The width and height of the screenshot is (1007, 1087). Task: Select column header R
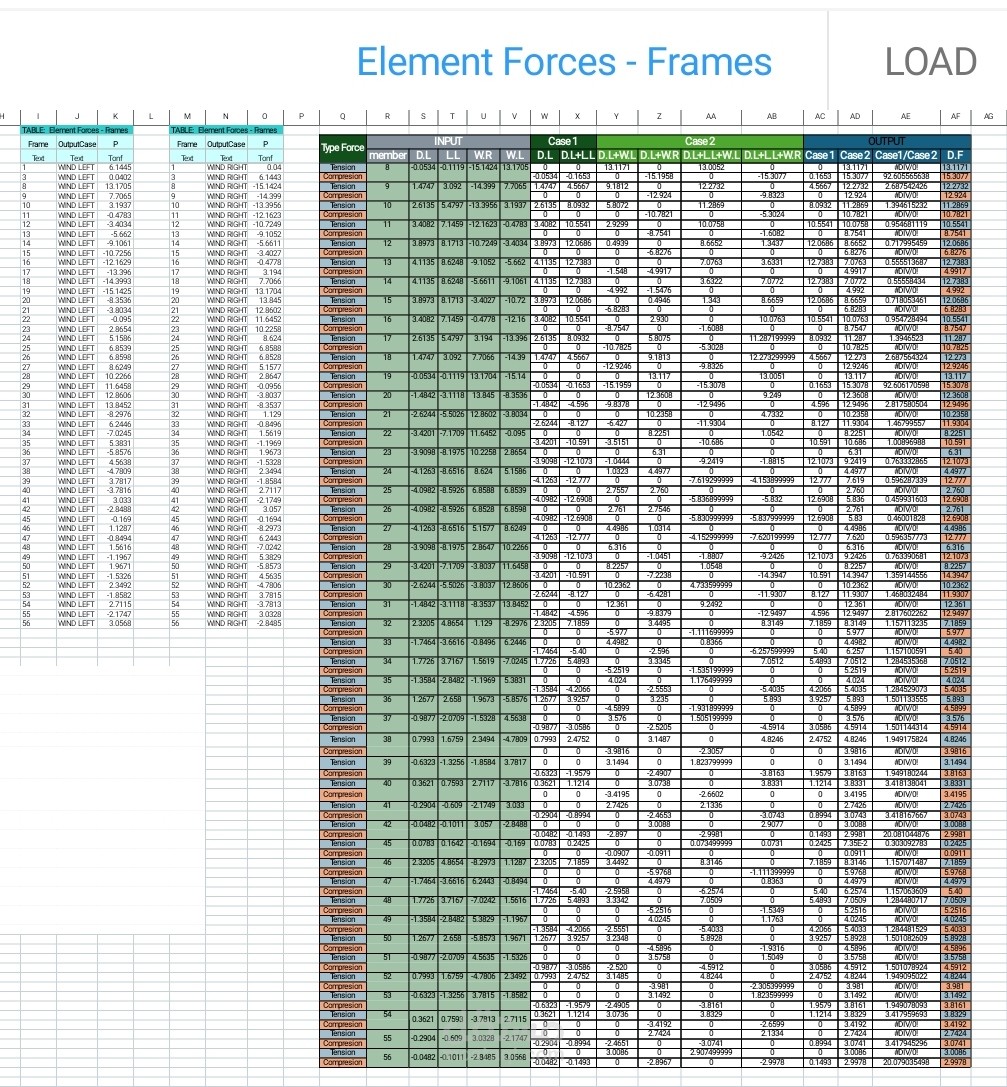(387, 116)
